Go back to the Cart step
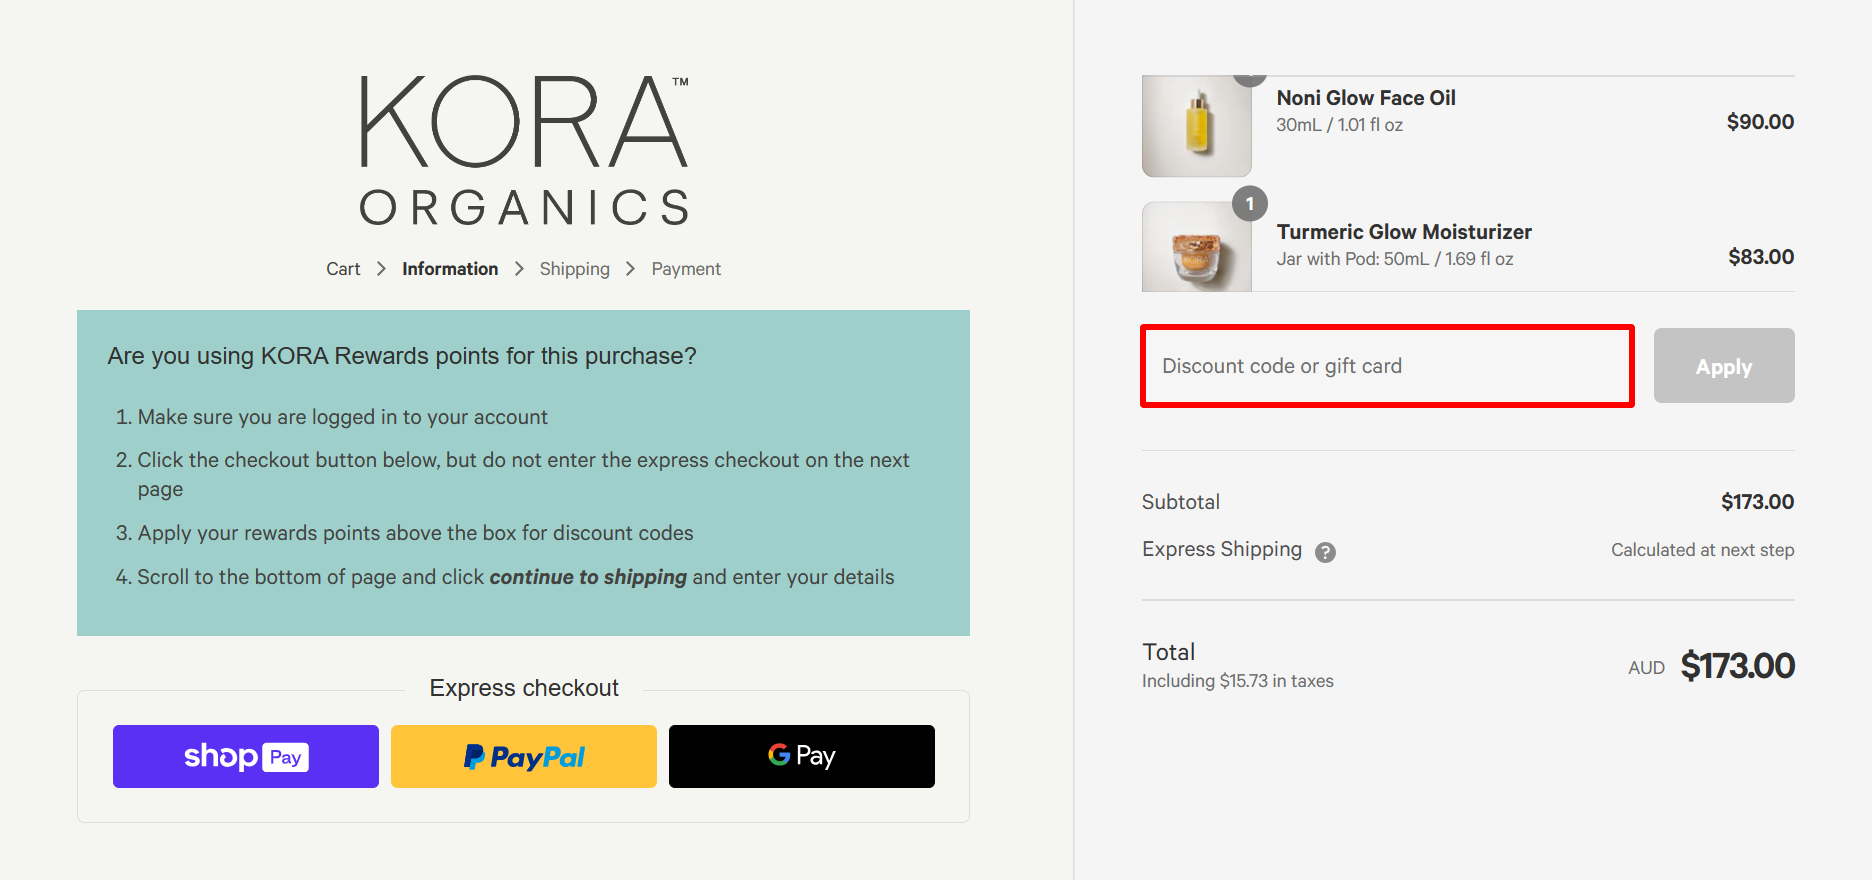 (343, 268)
